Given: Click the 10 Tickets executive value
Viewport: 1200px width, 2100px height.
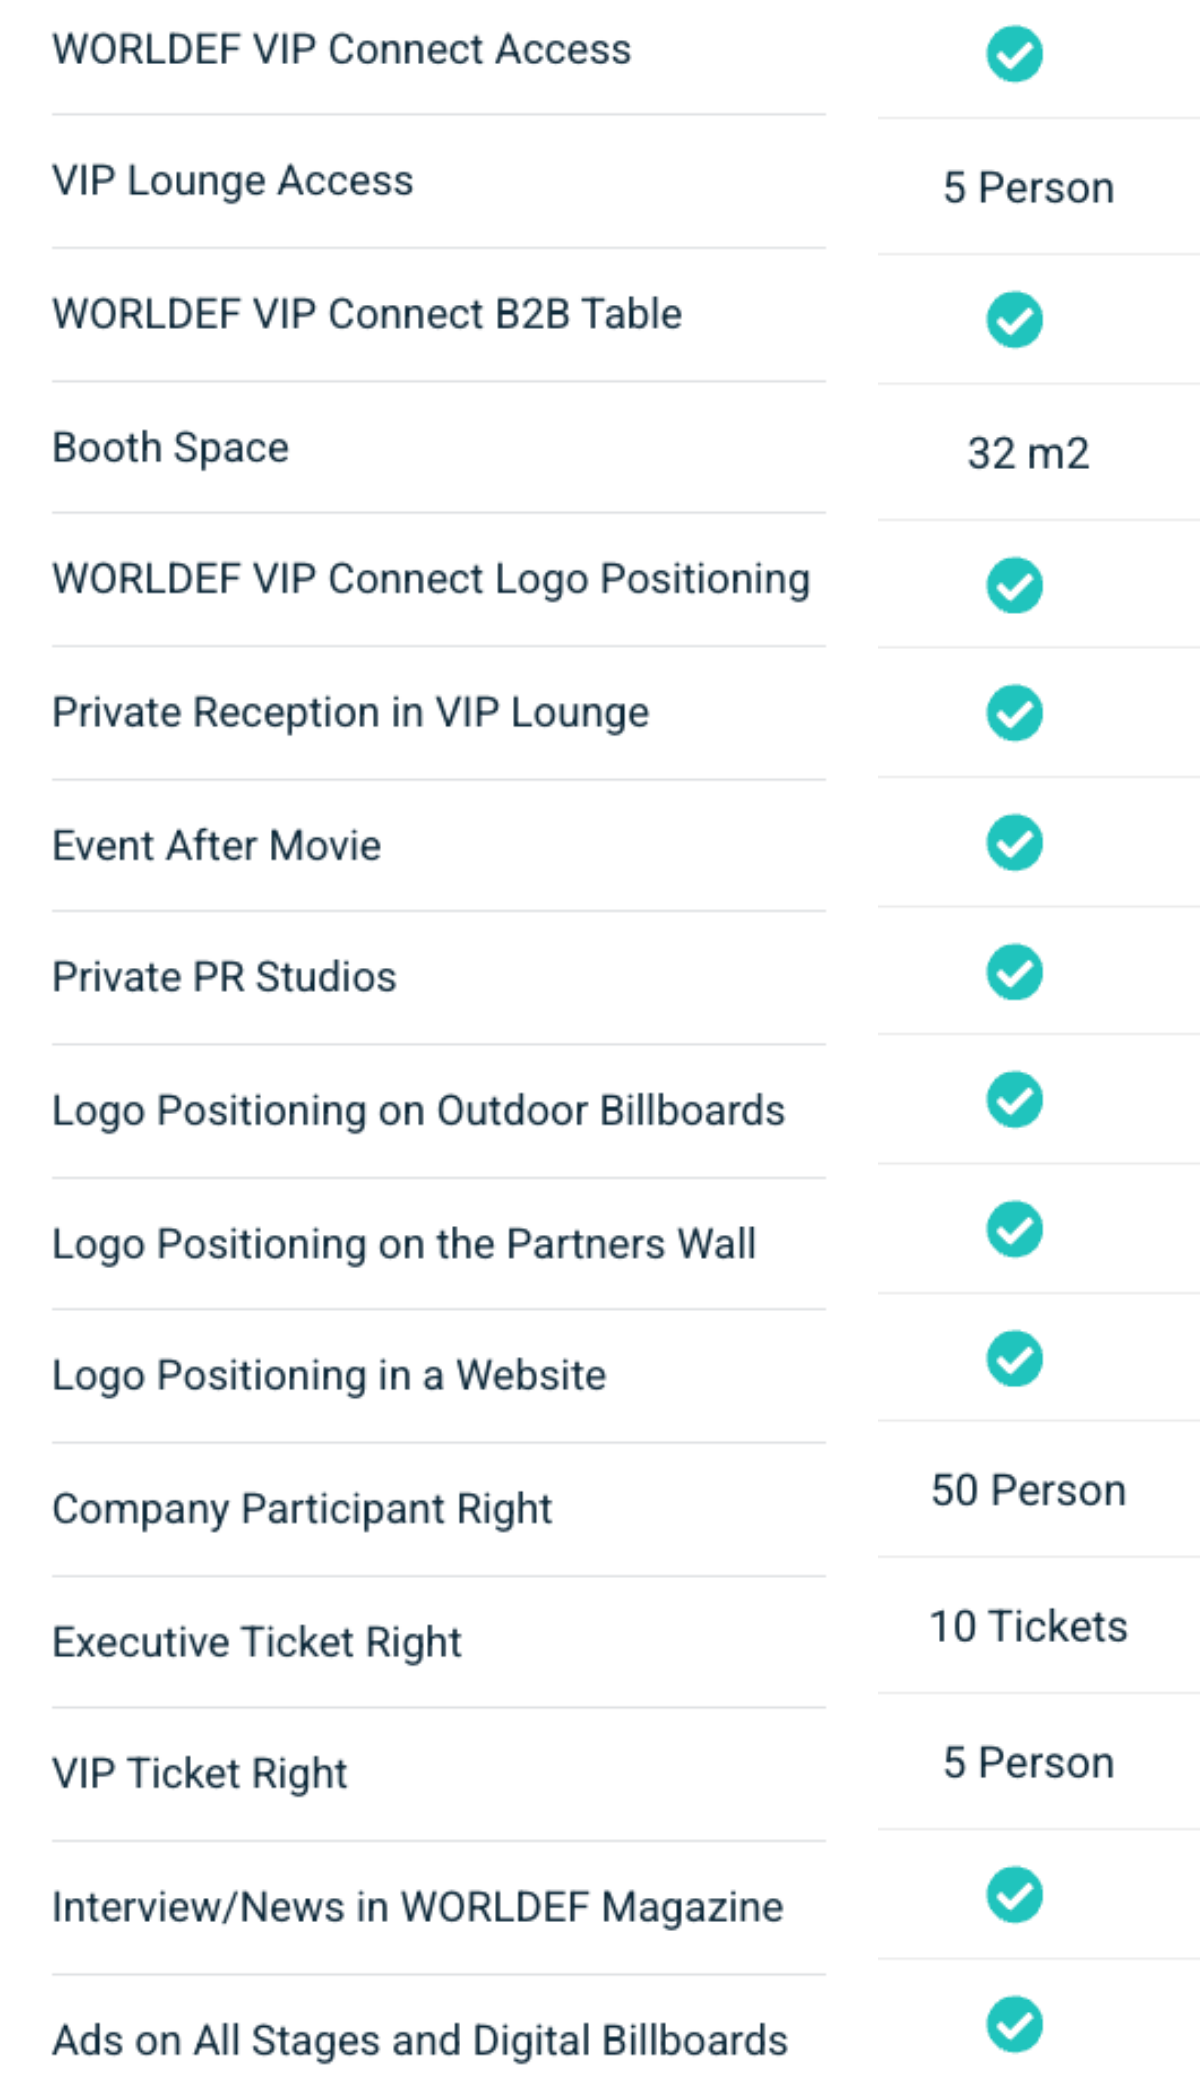Looking at the screenshot, I should 1028,1626.
